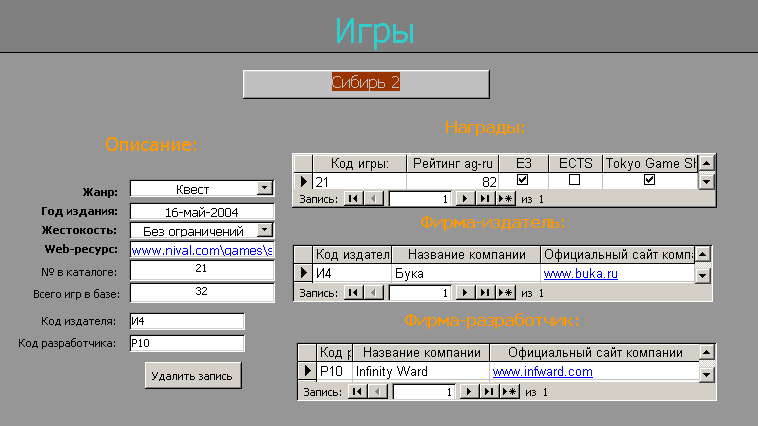Go to first record in Награды subform
This screenshot has width=758, height=426.
point(353,199)
